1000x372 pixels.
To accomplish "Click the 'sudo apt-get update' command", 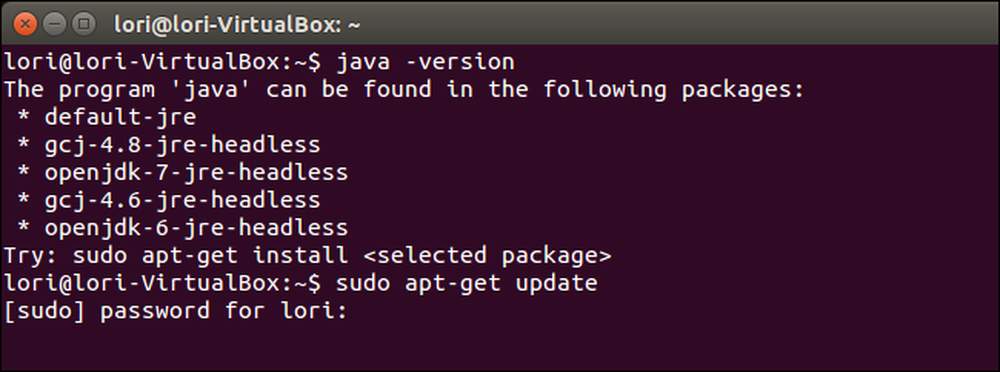I will click(x=467, y=283).
